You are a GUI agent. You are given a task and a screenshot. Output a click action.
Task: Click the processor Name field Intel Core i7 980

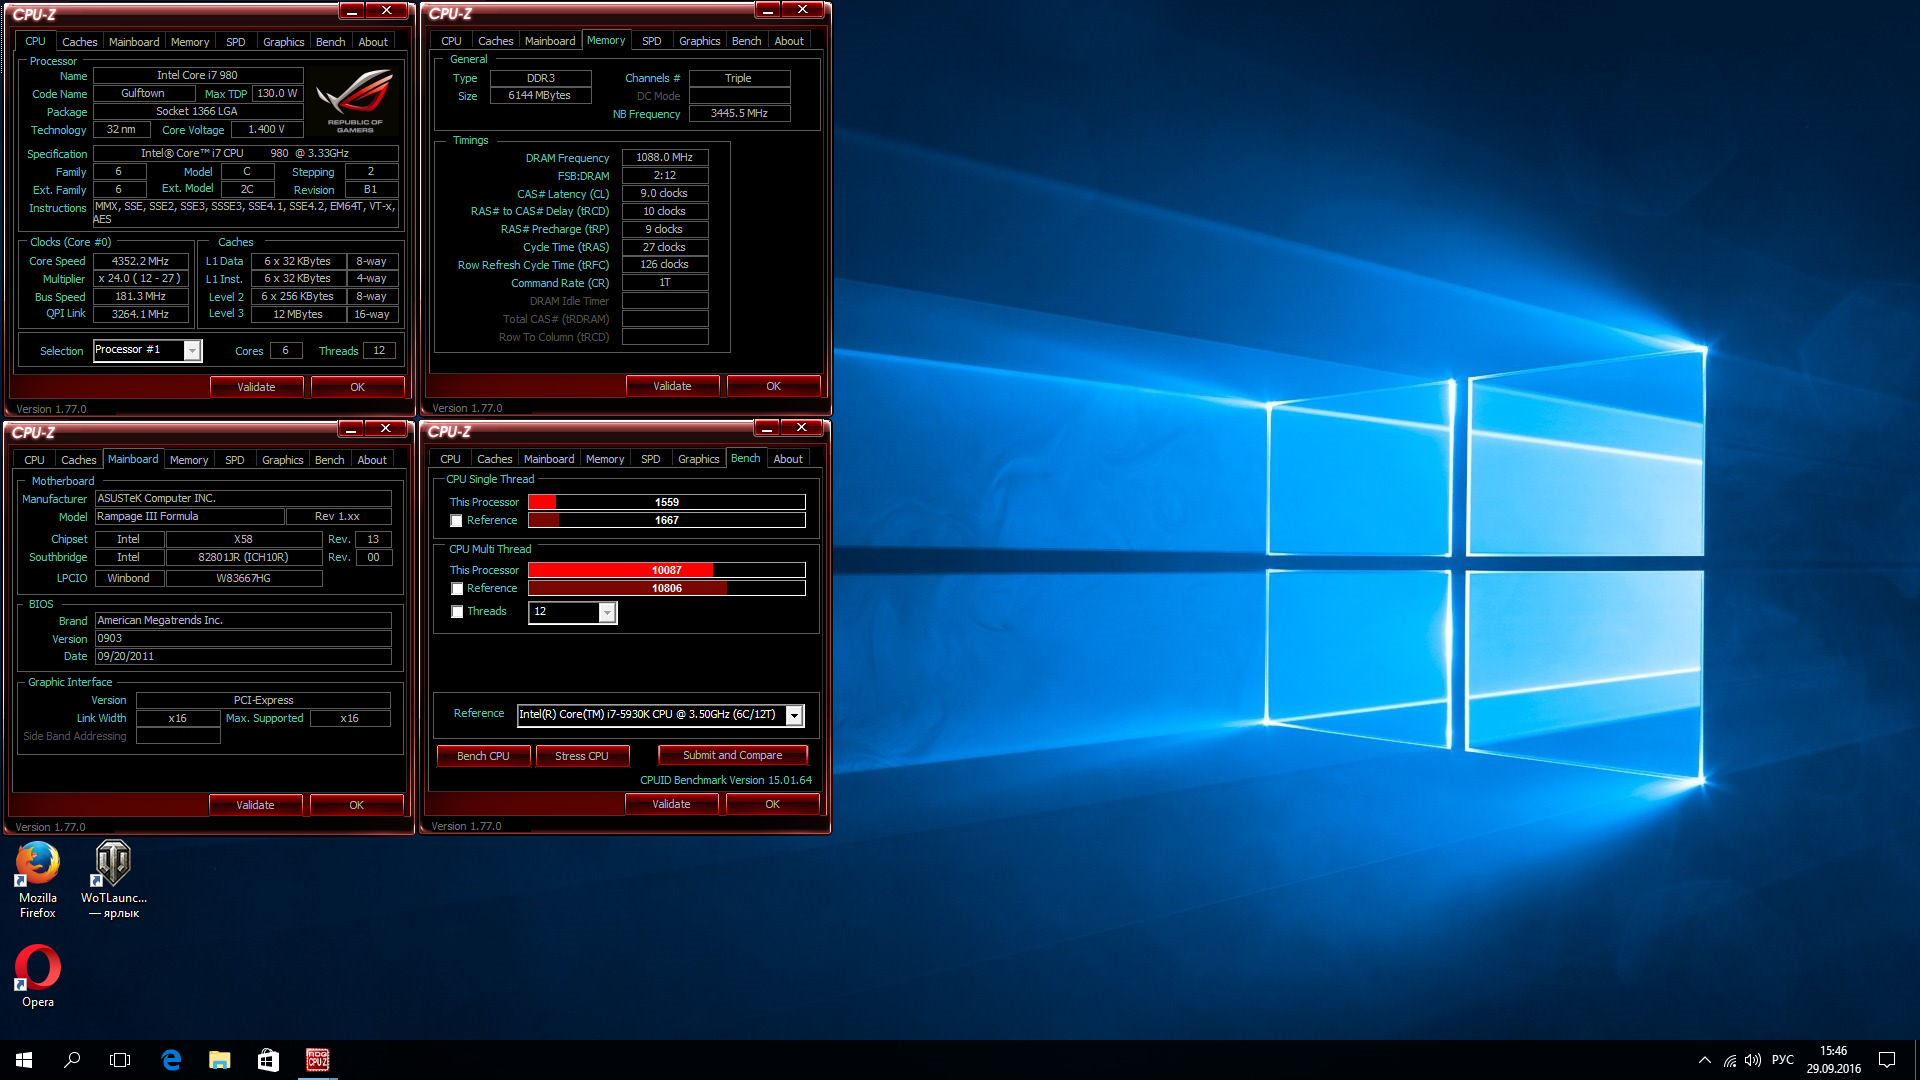click(x=198, y=75)
